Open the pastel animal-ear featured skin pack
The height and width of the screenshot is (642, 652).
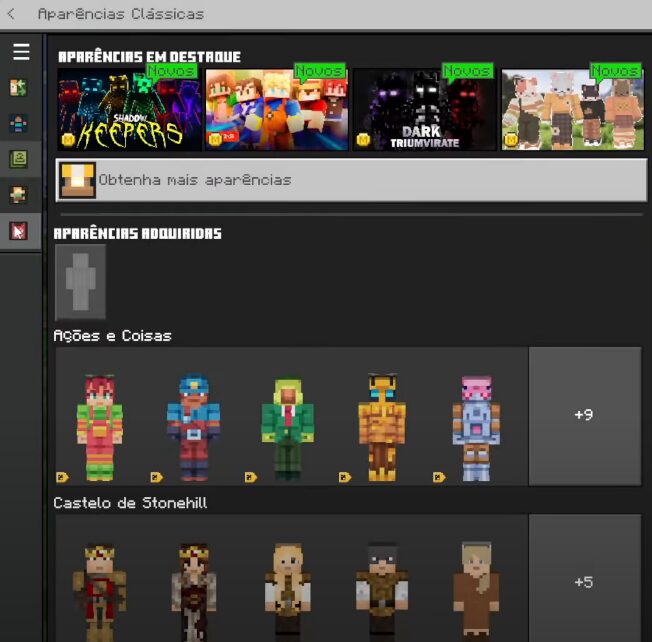coord(573,109)
